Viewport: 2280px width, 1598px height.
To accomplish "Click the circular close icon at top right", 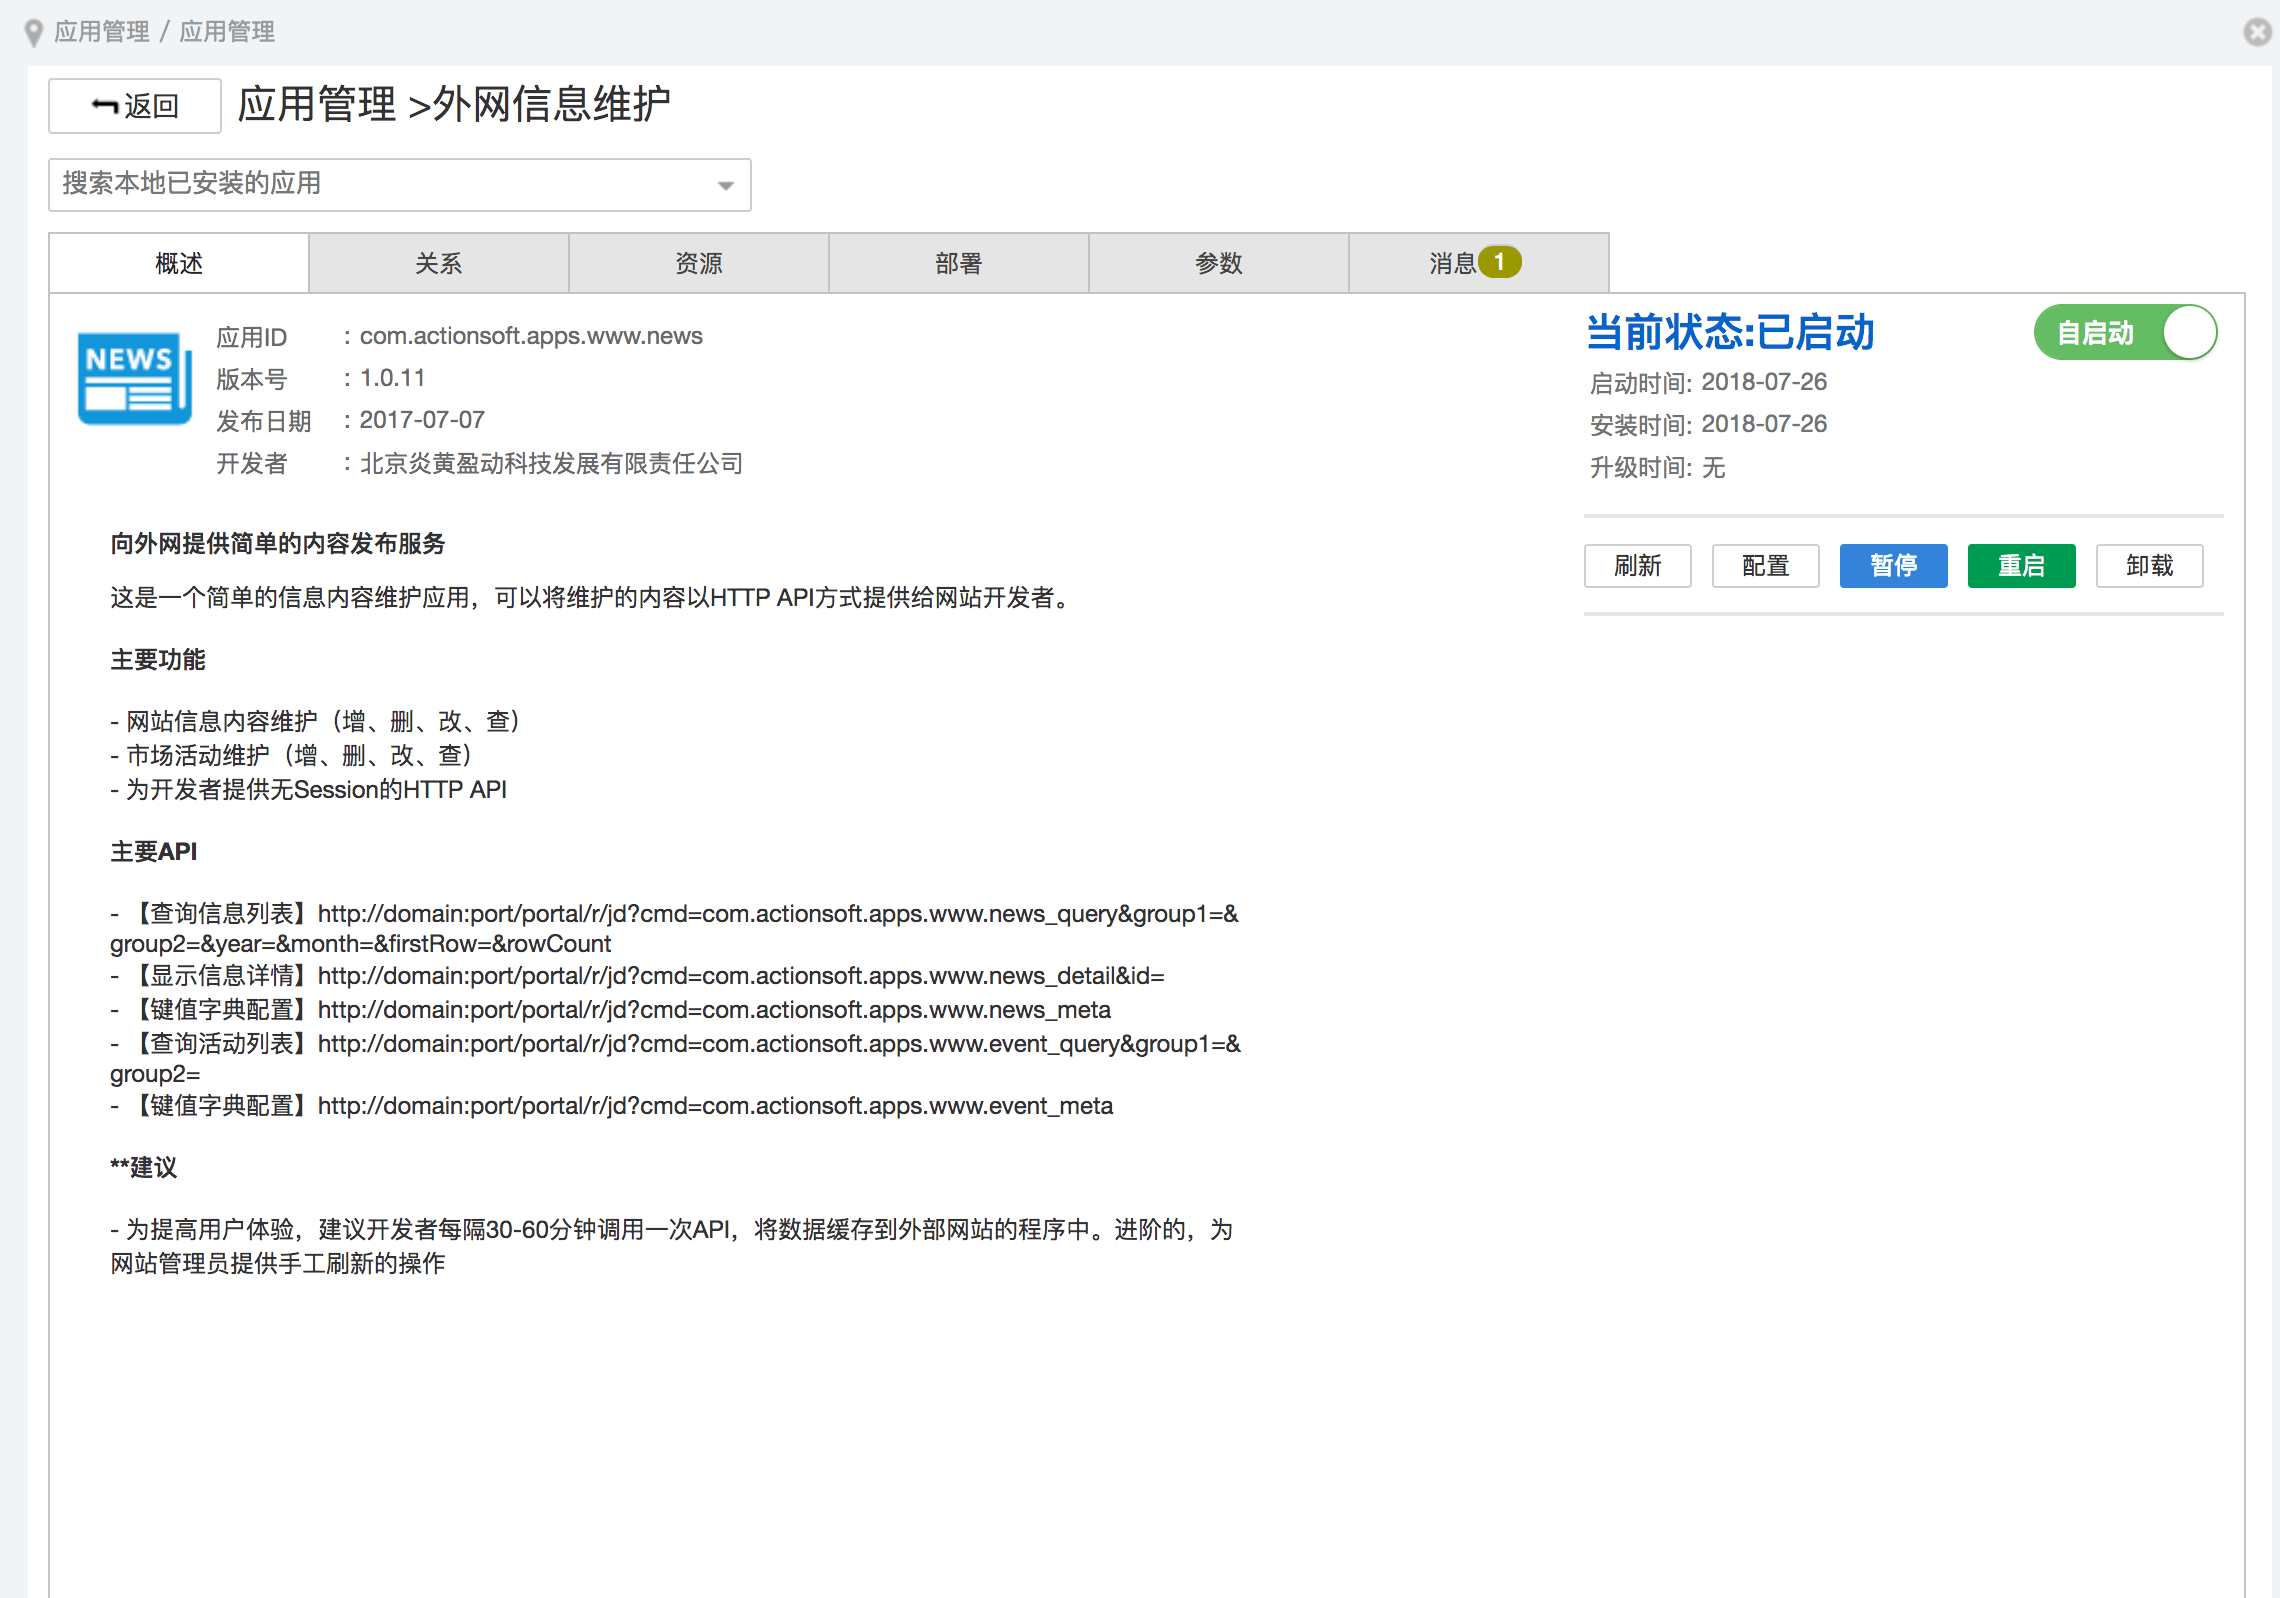I will [x=2257, y=32].
